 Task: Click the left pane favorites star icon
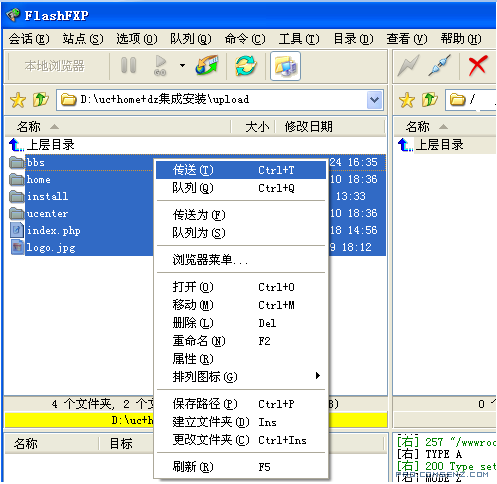coord(18,100)
